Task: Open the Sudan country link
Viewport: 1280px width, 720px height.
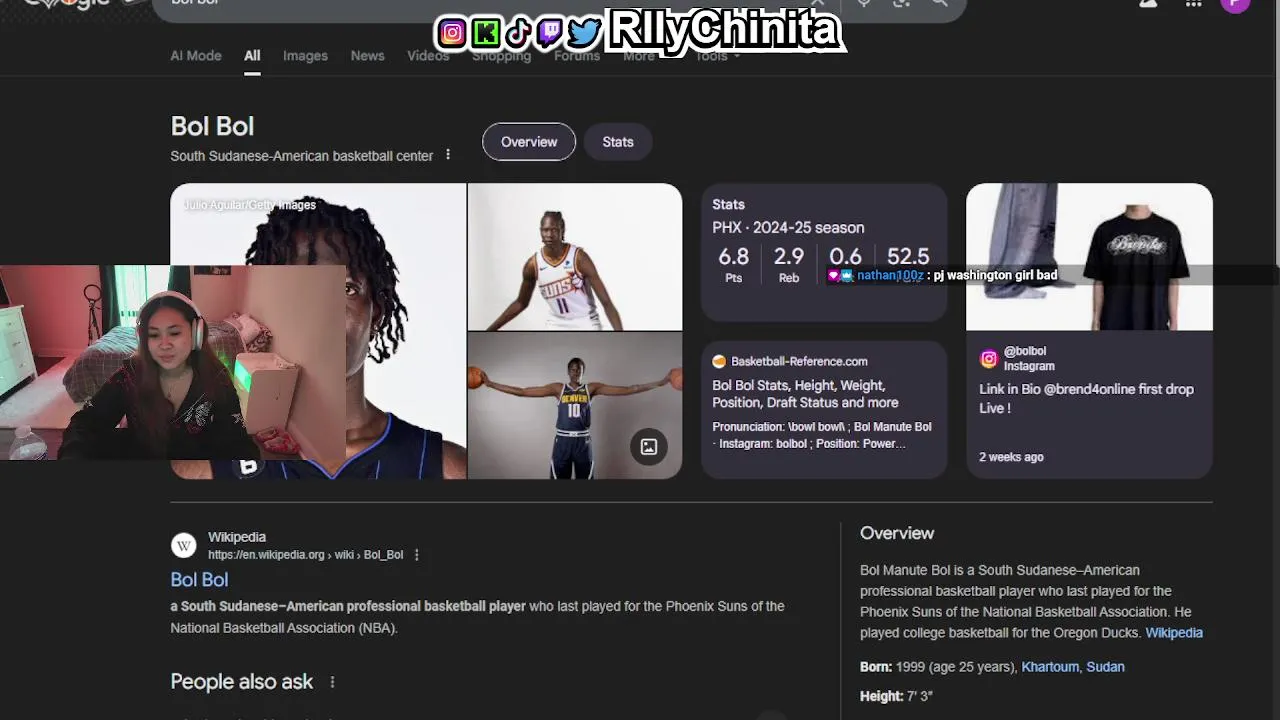Action: pyautogui.click(x=1105, y=667)
